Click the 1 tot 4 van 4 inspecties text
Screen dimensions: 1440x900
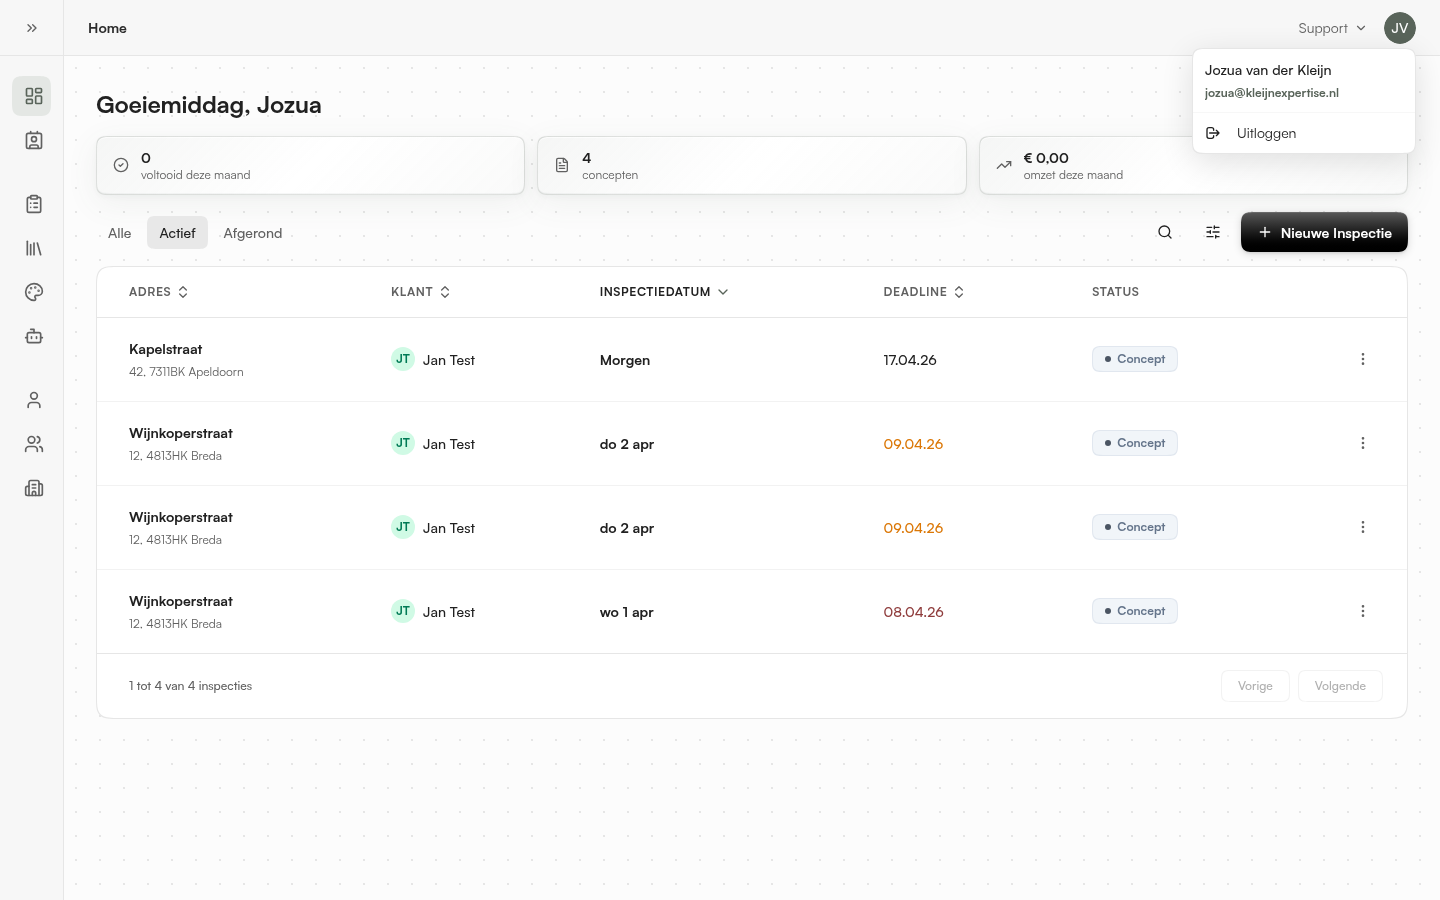point(190,686)
